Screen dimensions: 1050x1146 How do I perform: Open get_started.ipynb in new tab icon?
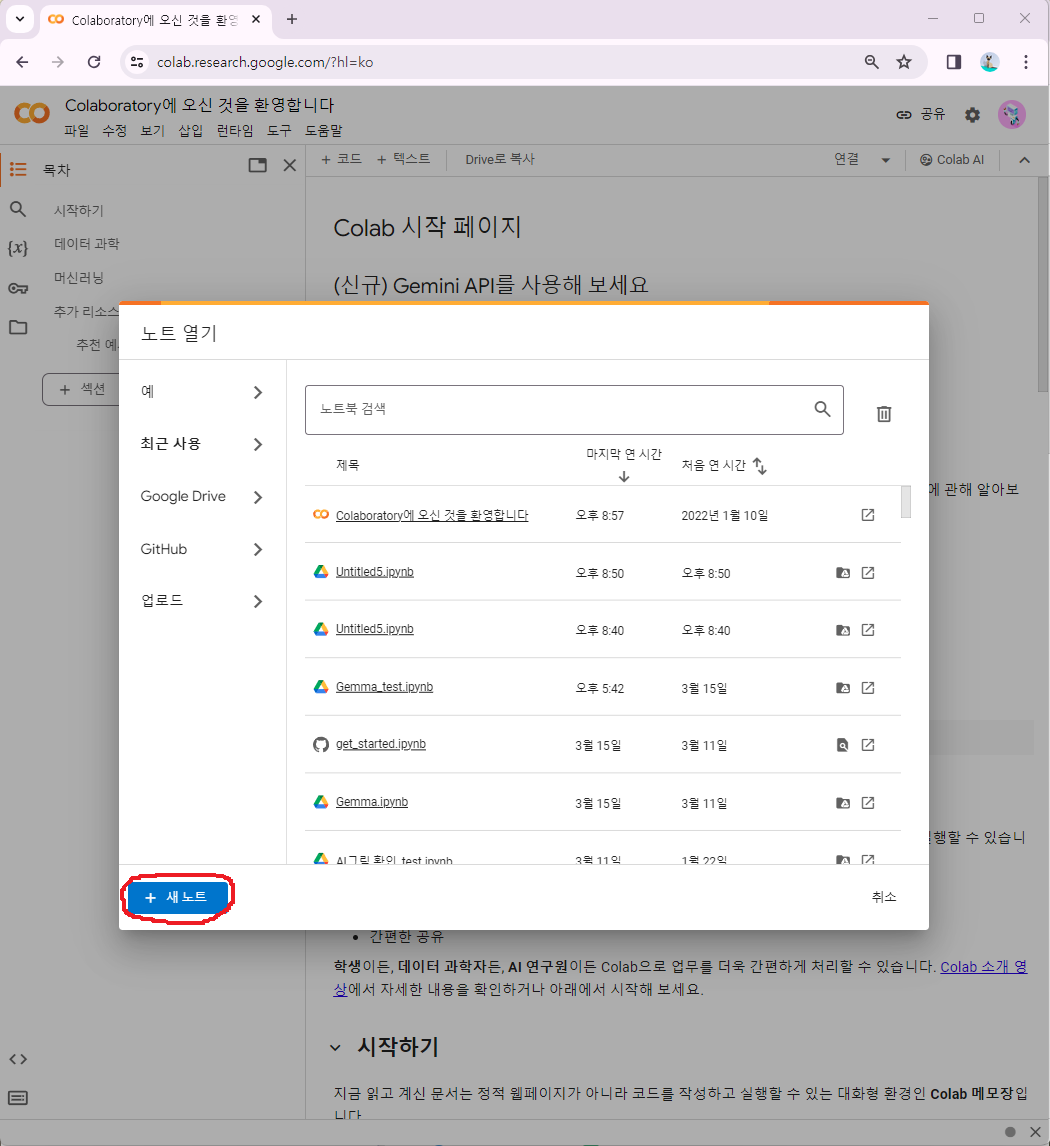pyautogui.click(x=867, y=745)
